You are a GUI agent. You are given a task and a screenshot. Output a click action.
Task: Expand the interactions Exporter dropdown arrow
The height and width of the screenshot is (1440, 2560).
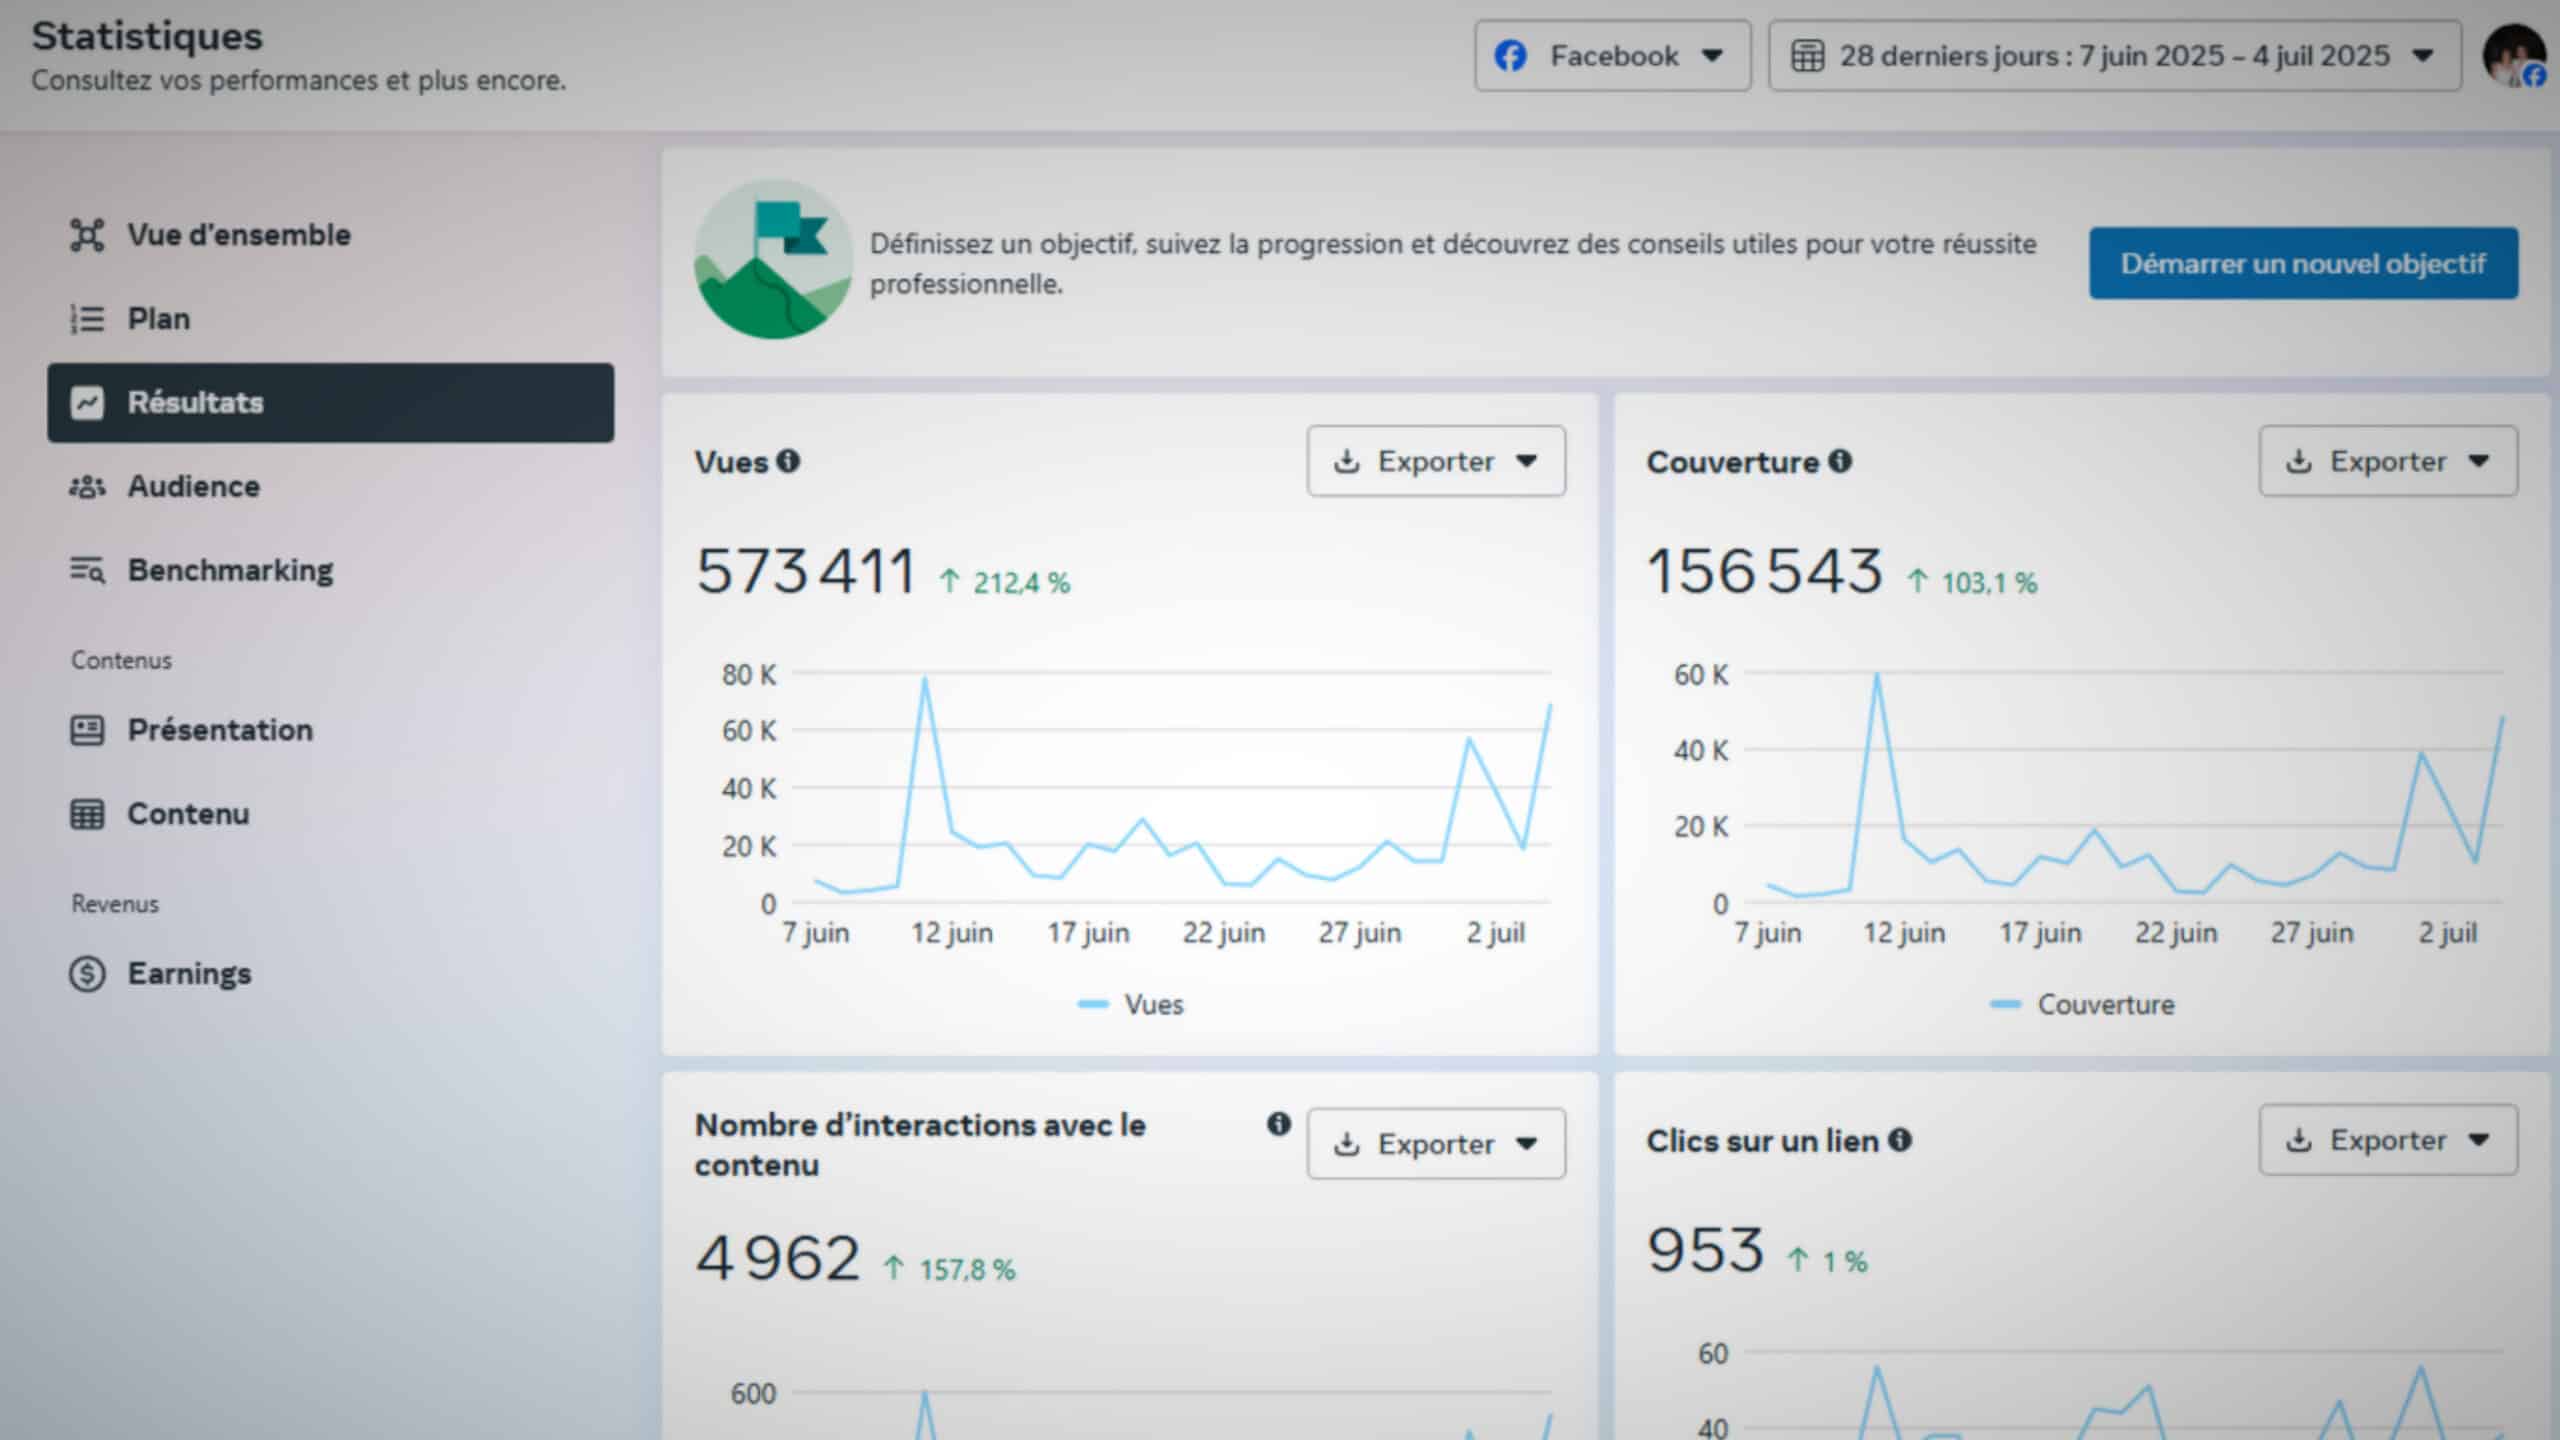[x=1526, y=1144]
